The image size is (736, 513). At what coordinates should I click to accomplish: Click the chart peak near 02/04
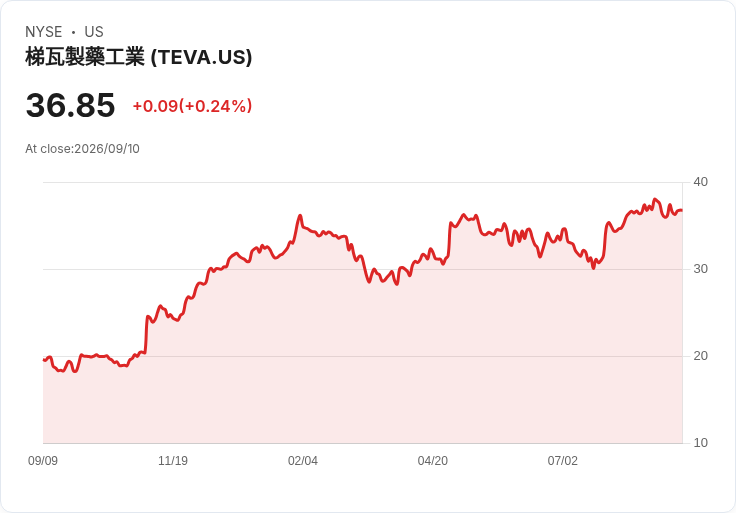300,215
